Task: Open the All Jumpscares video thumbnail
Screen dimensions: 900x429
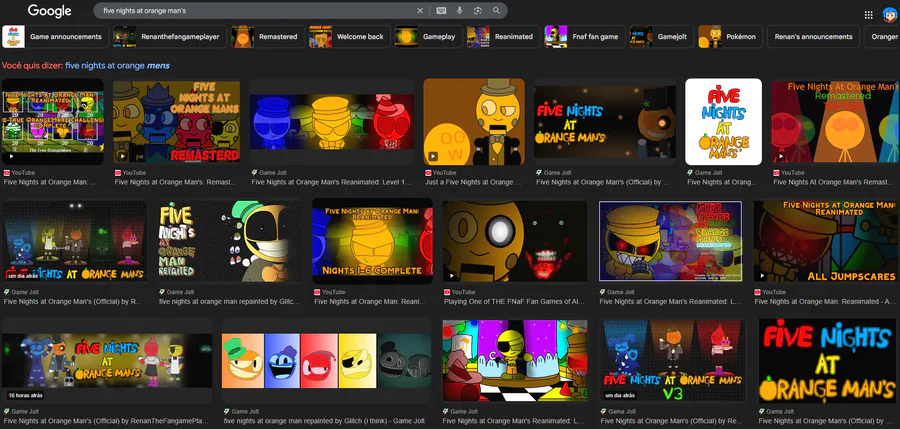Action: point(827,241)
